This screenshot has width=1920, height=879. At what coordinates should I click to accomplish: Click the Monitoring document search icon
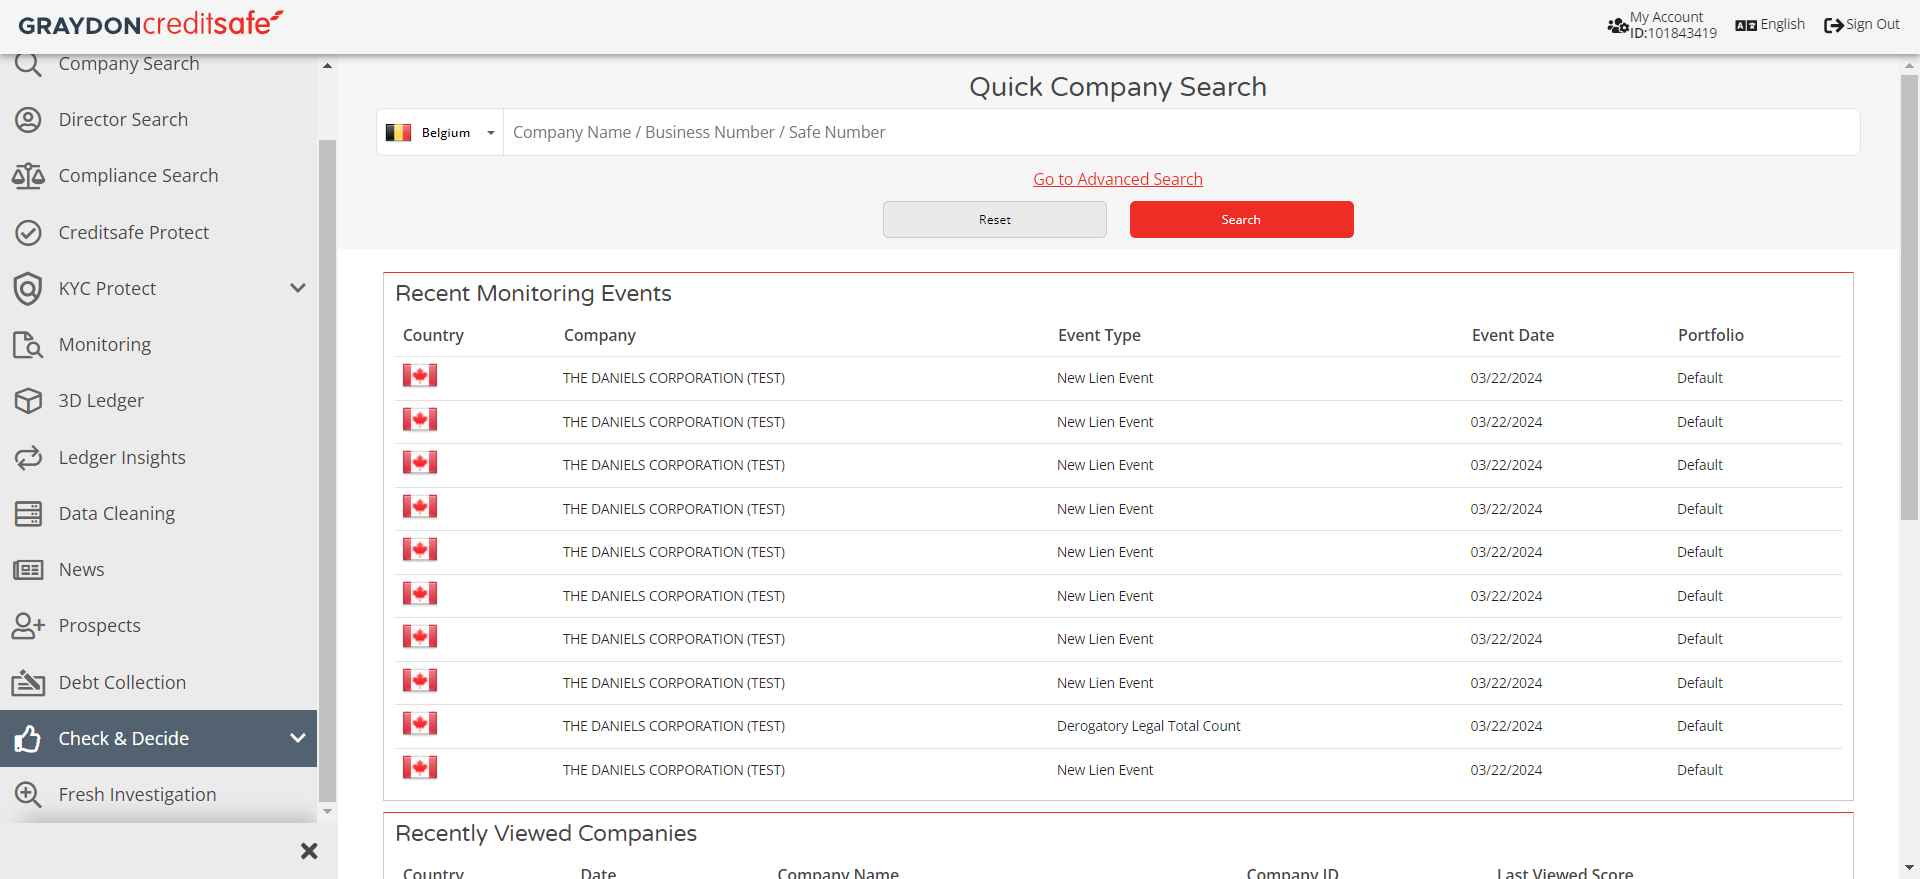28,345
